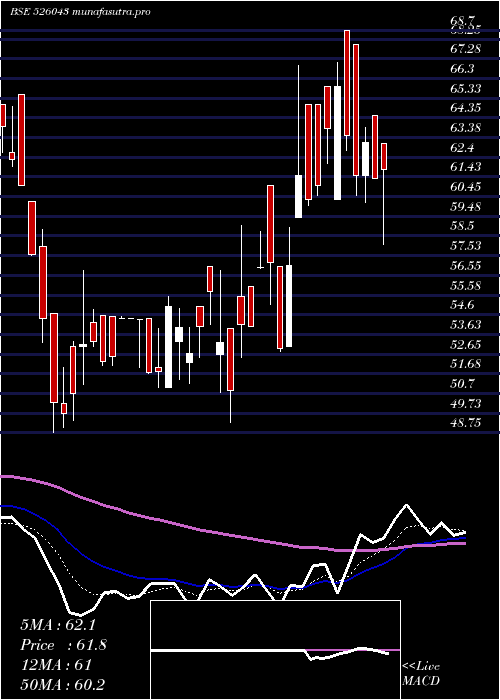
Task: Select the 66.3 price axis label
Action: point(462,69)
